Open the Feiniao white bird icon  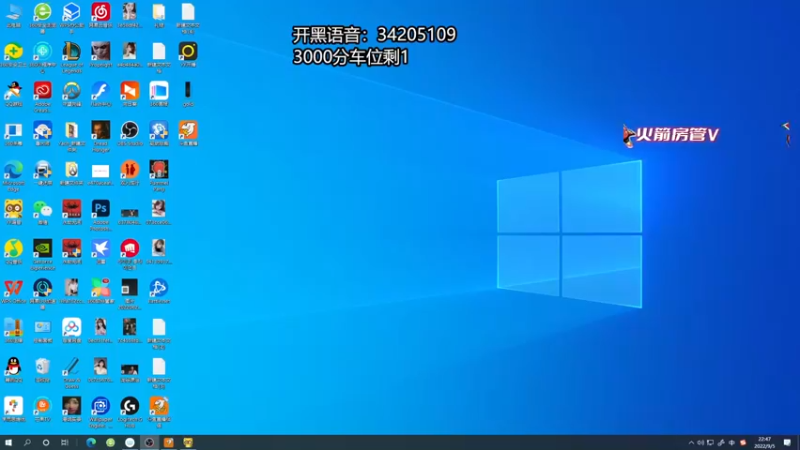(101, 248)
